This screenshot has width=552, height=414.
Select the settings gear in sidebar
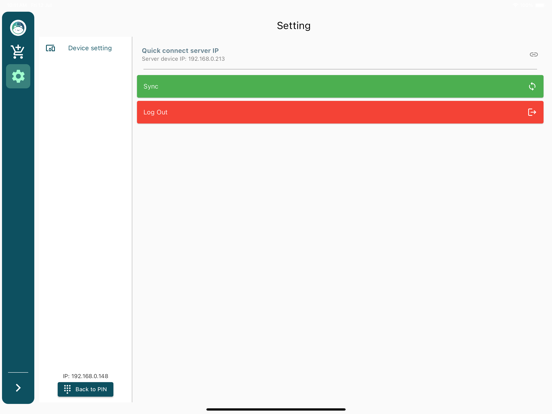[x=18, y=76]
